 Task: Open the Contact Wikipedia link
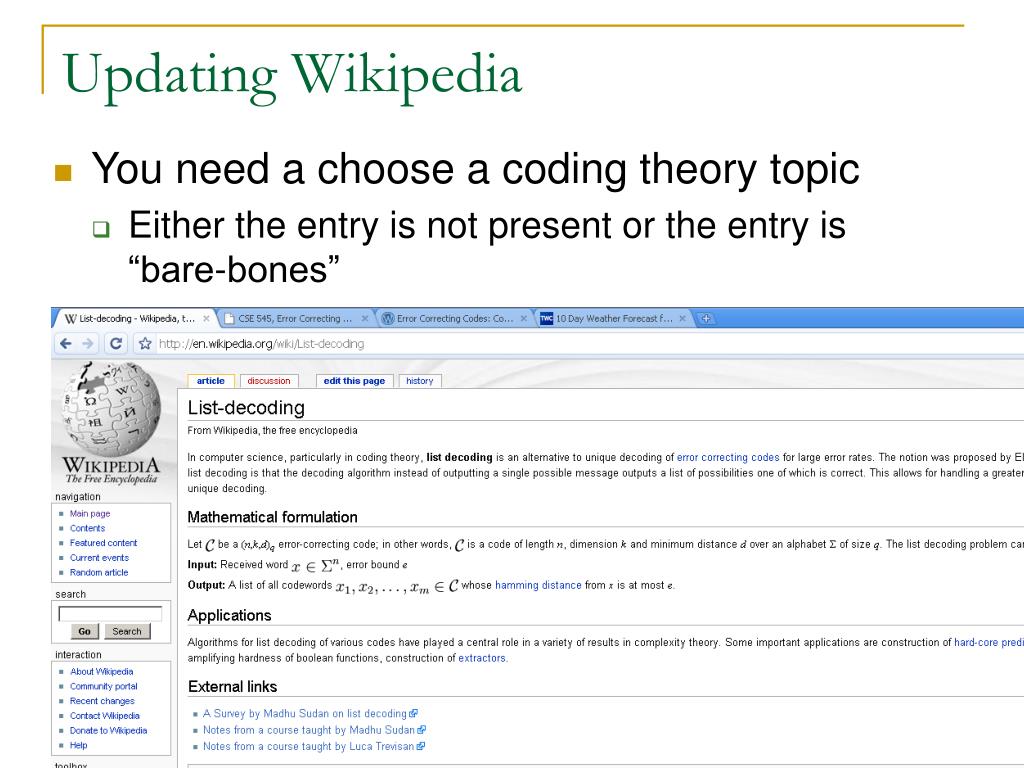105,716
